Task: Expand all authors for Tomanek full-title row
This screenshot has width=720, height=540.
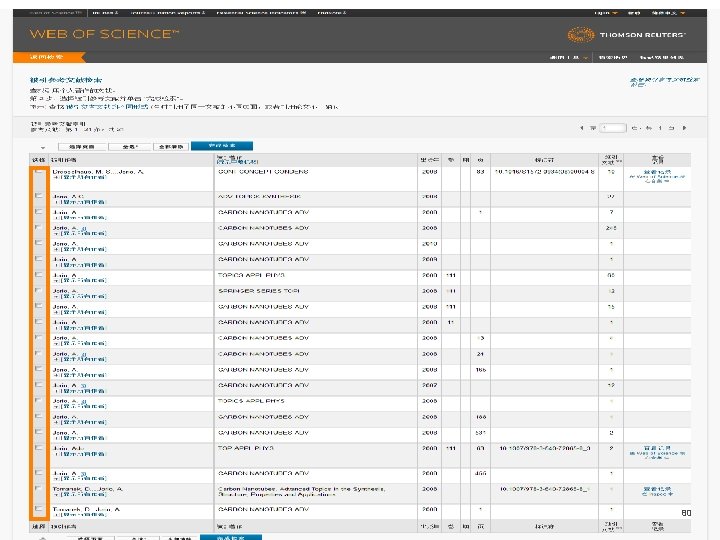Action: point(80,495)
